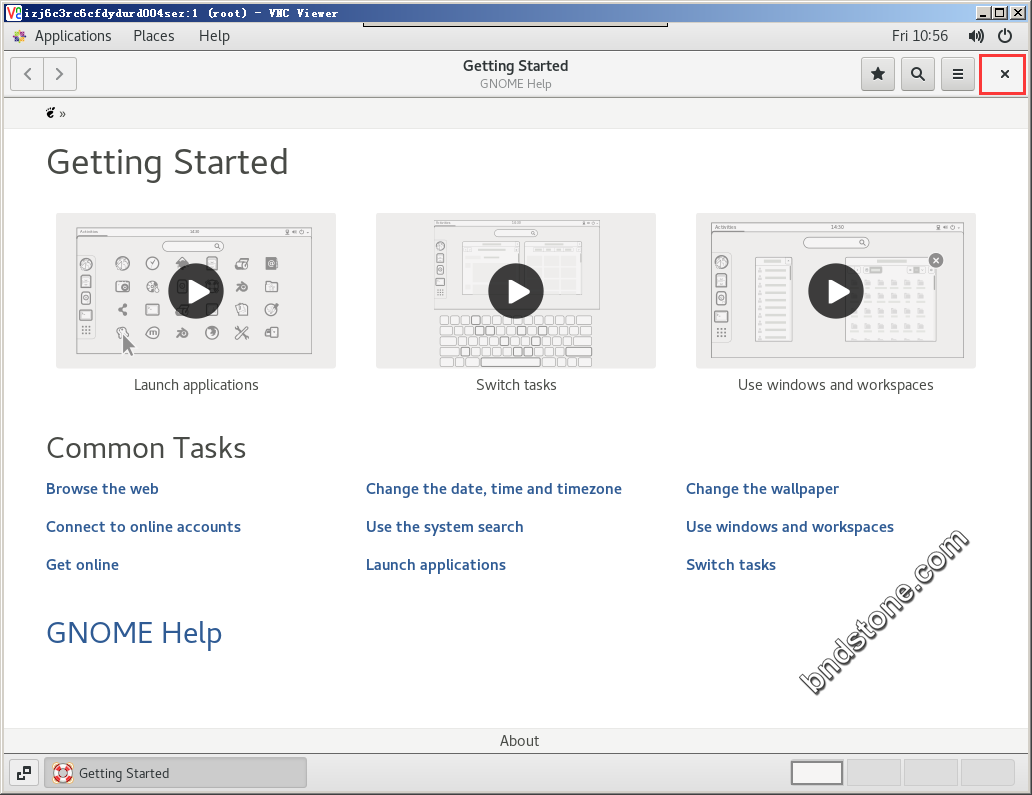Click the Launch applications caption text
This screenshot has height=795, width=1032.
[196, 385]
